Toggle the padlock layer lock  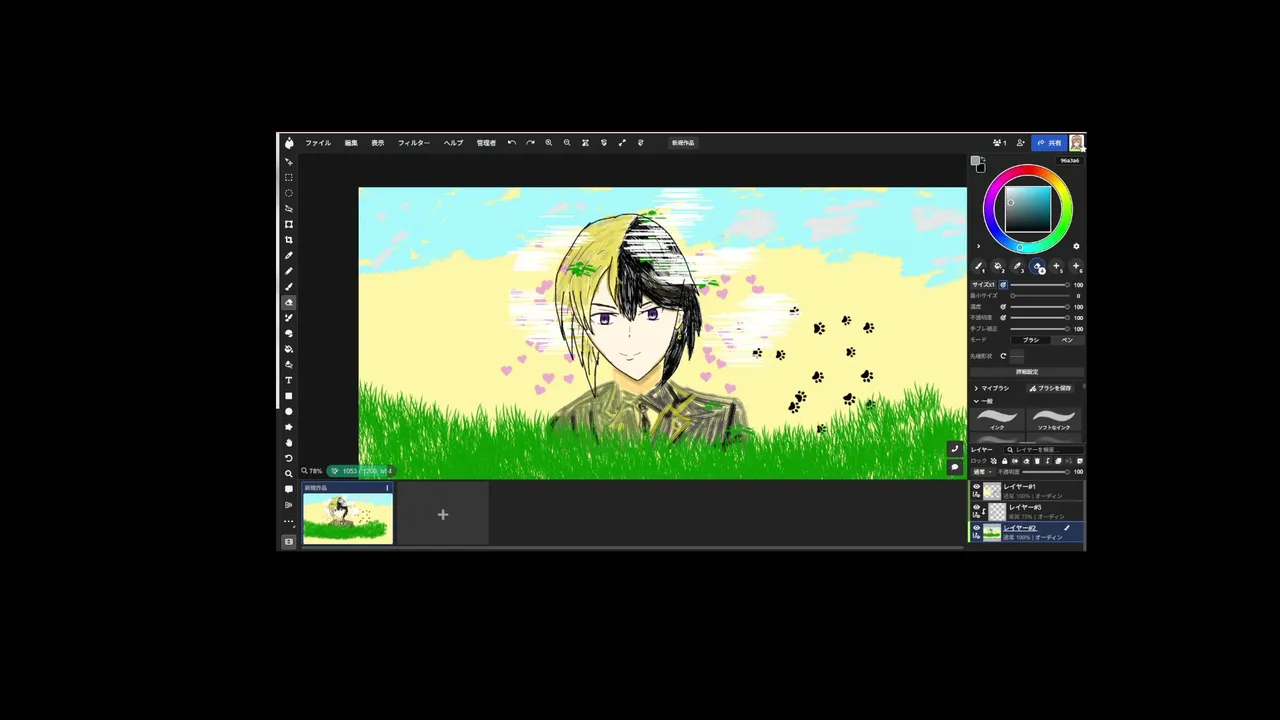click(x=1004, y=461)
